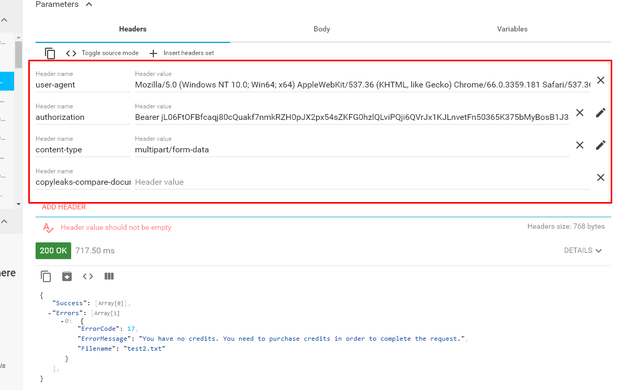The image size is (640, 390).
Task: Edit the copyleaks-compare-document header name field
Action: pyautogui.click(x=83, y=182)
